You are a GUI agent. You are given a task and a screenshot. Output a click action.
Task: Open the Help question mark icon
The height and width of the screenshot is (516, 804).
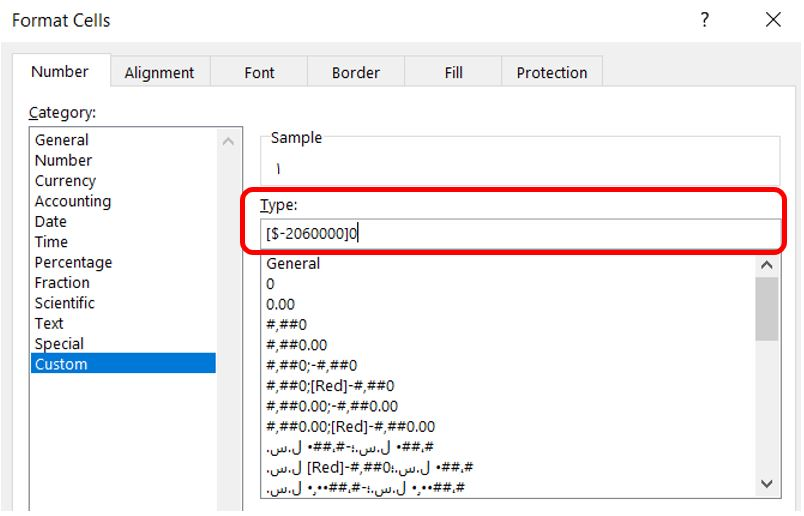coord(705,20)
